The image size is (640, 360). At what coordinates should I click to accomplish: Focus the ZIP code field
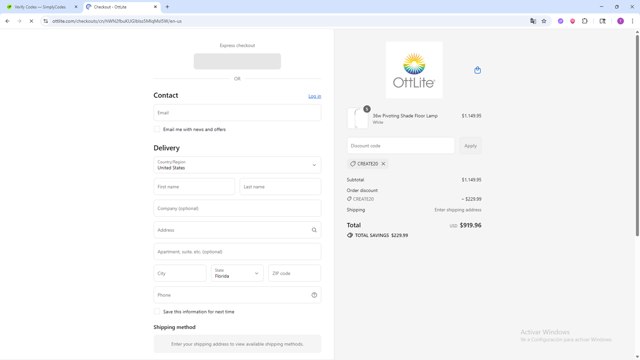(x=295, y=273)
